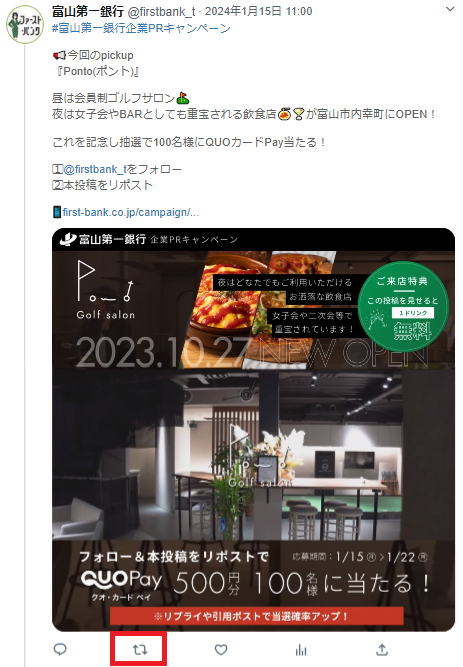Click the red リプライや引用ポスト notice bar
This screenshot has height=667, width=463.
[257, 616]
